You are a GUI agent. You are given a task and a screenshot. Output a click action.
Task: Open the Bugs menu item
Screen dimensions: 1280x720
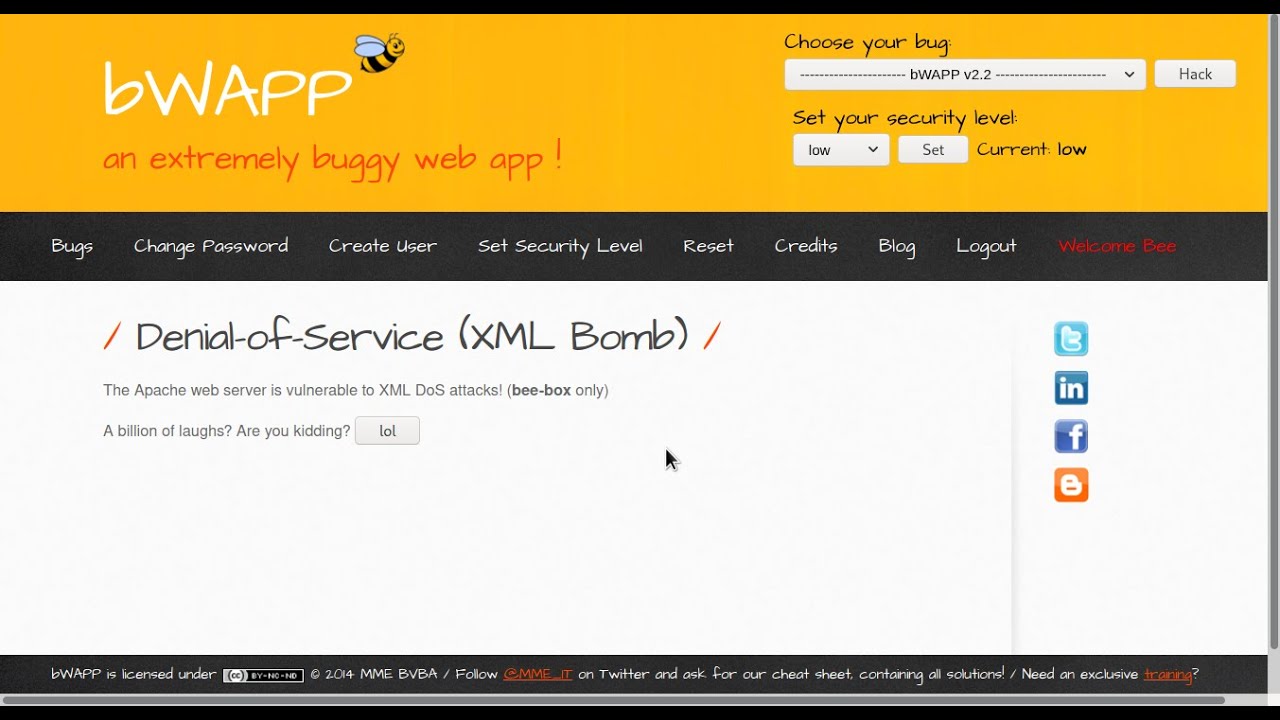[x=72, y=246]
